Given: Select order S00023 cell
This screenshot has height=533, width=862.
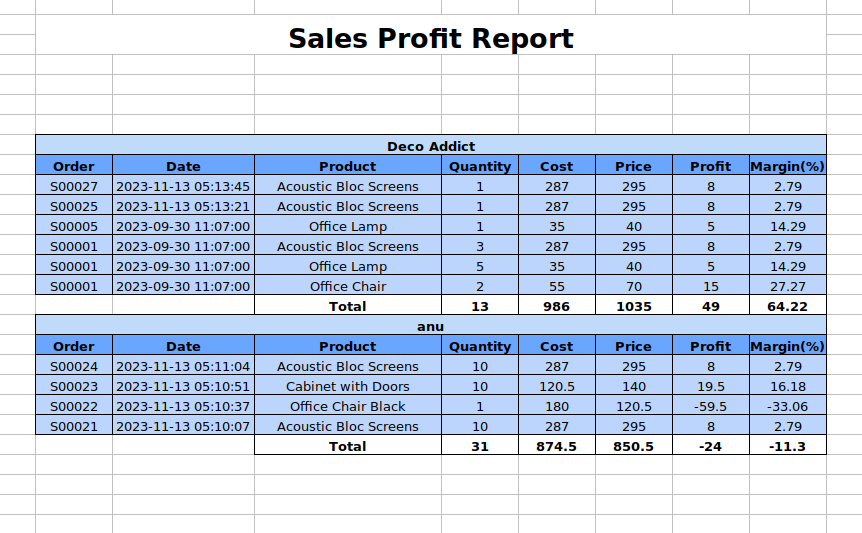Looking at the screenshot, I should pos(74,386).
